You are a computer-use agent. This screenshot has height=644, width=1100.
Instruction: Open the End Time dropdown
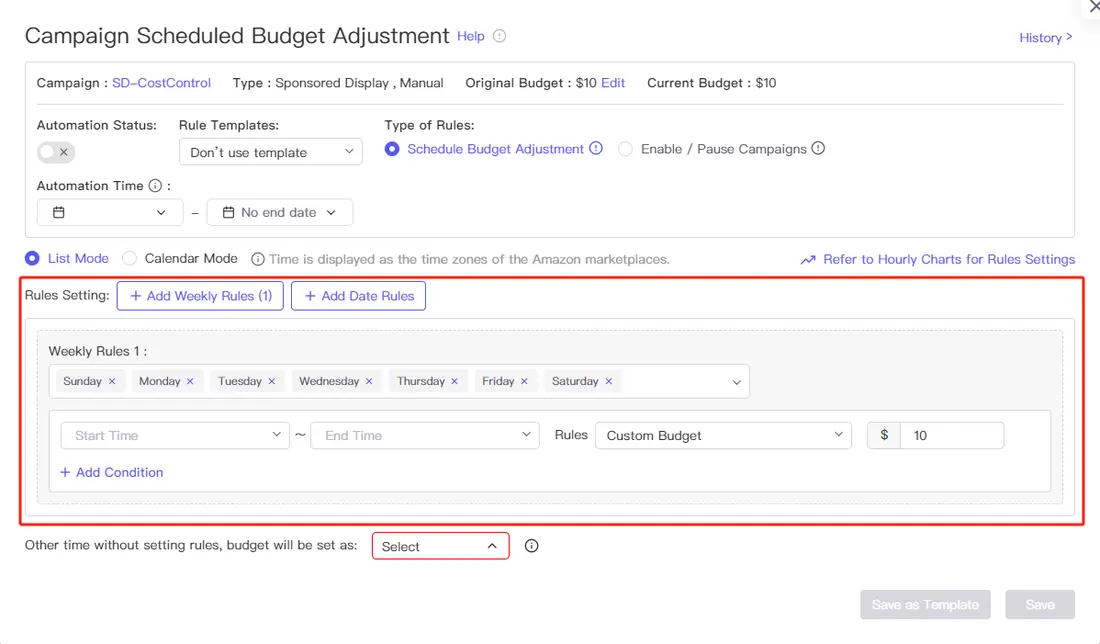click(x=425, y=436)
